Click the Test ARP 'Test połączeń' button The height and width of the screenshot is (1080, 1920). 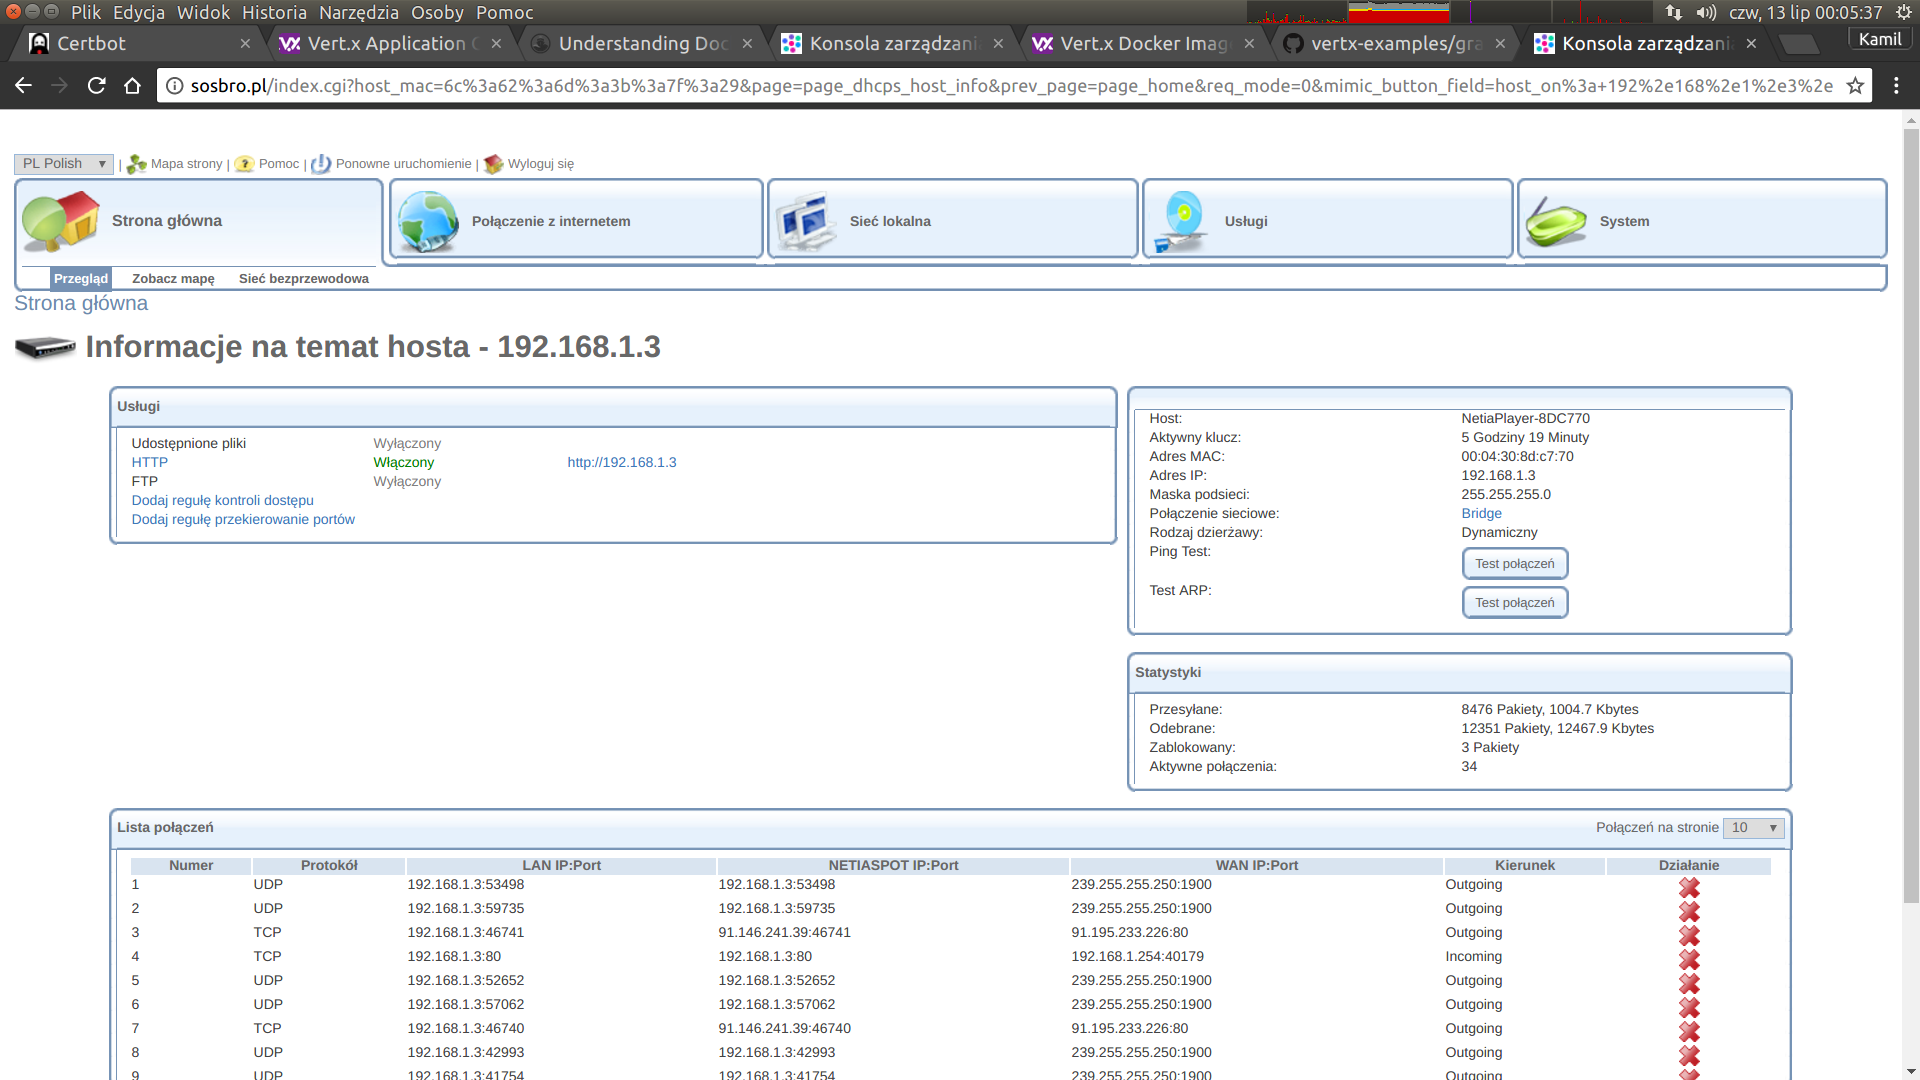(x=1515, y=603)
